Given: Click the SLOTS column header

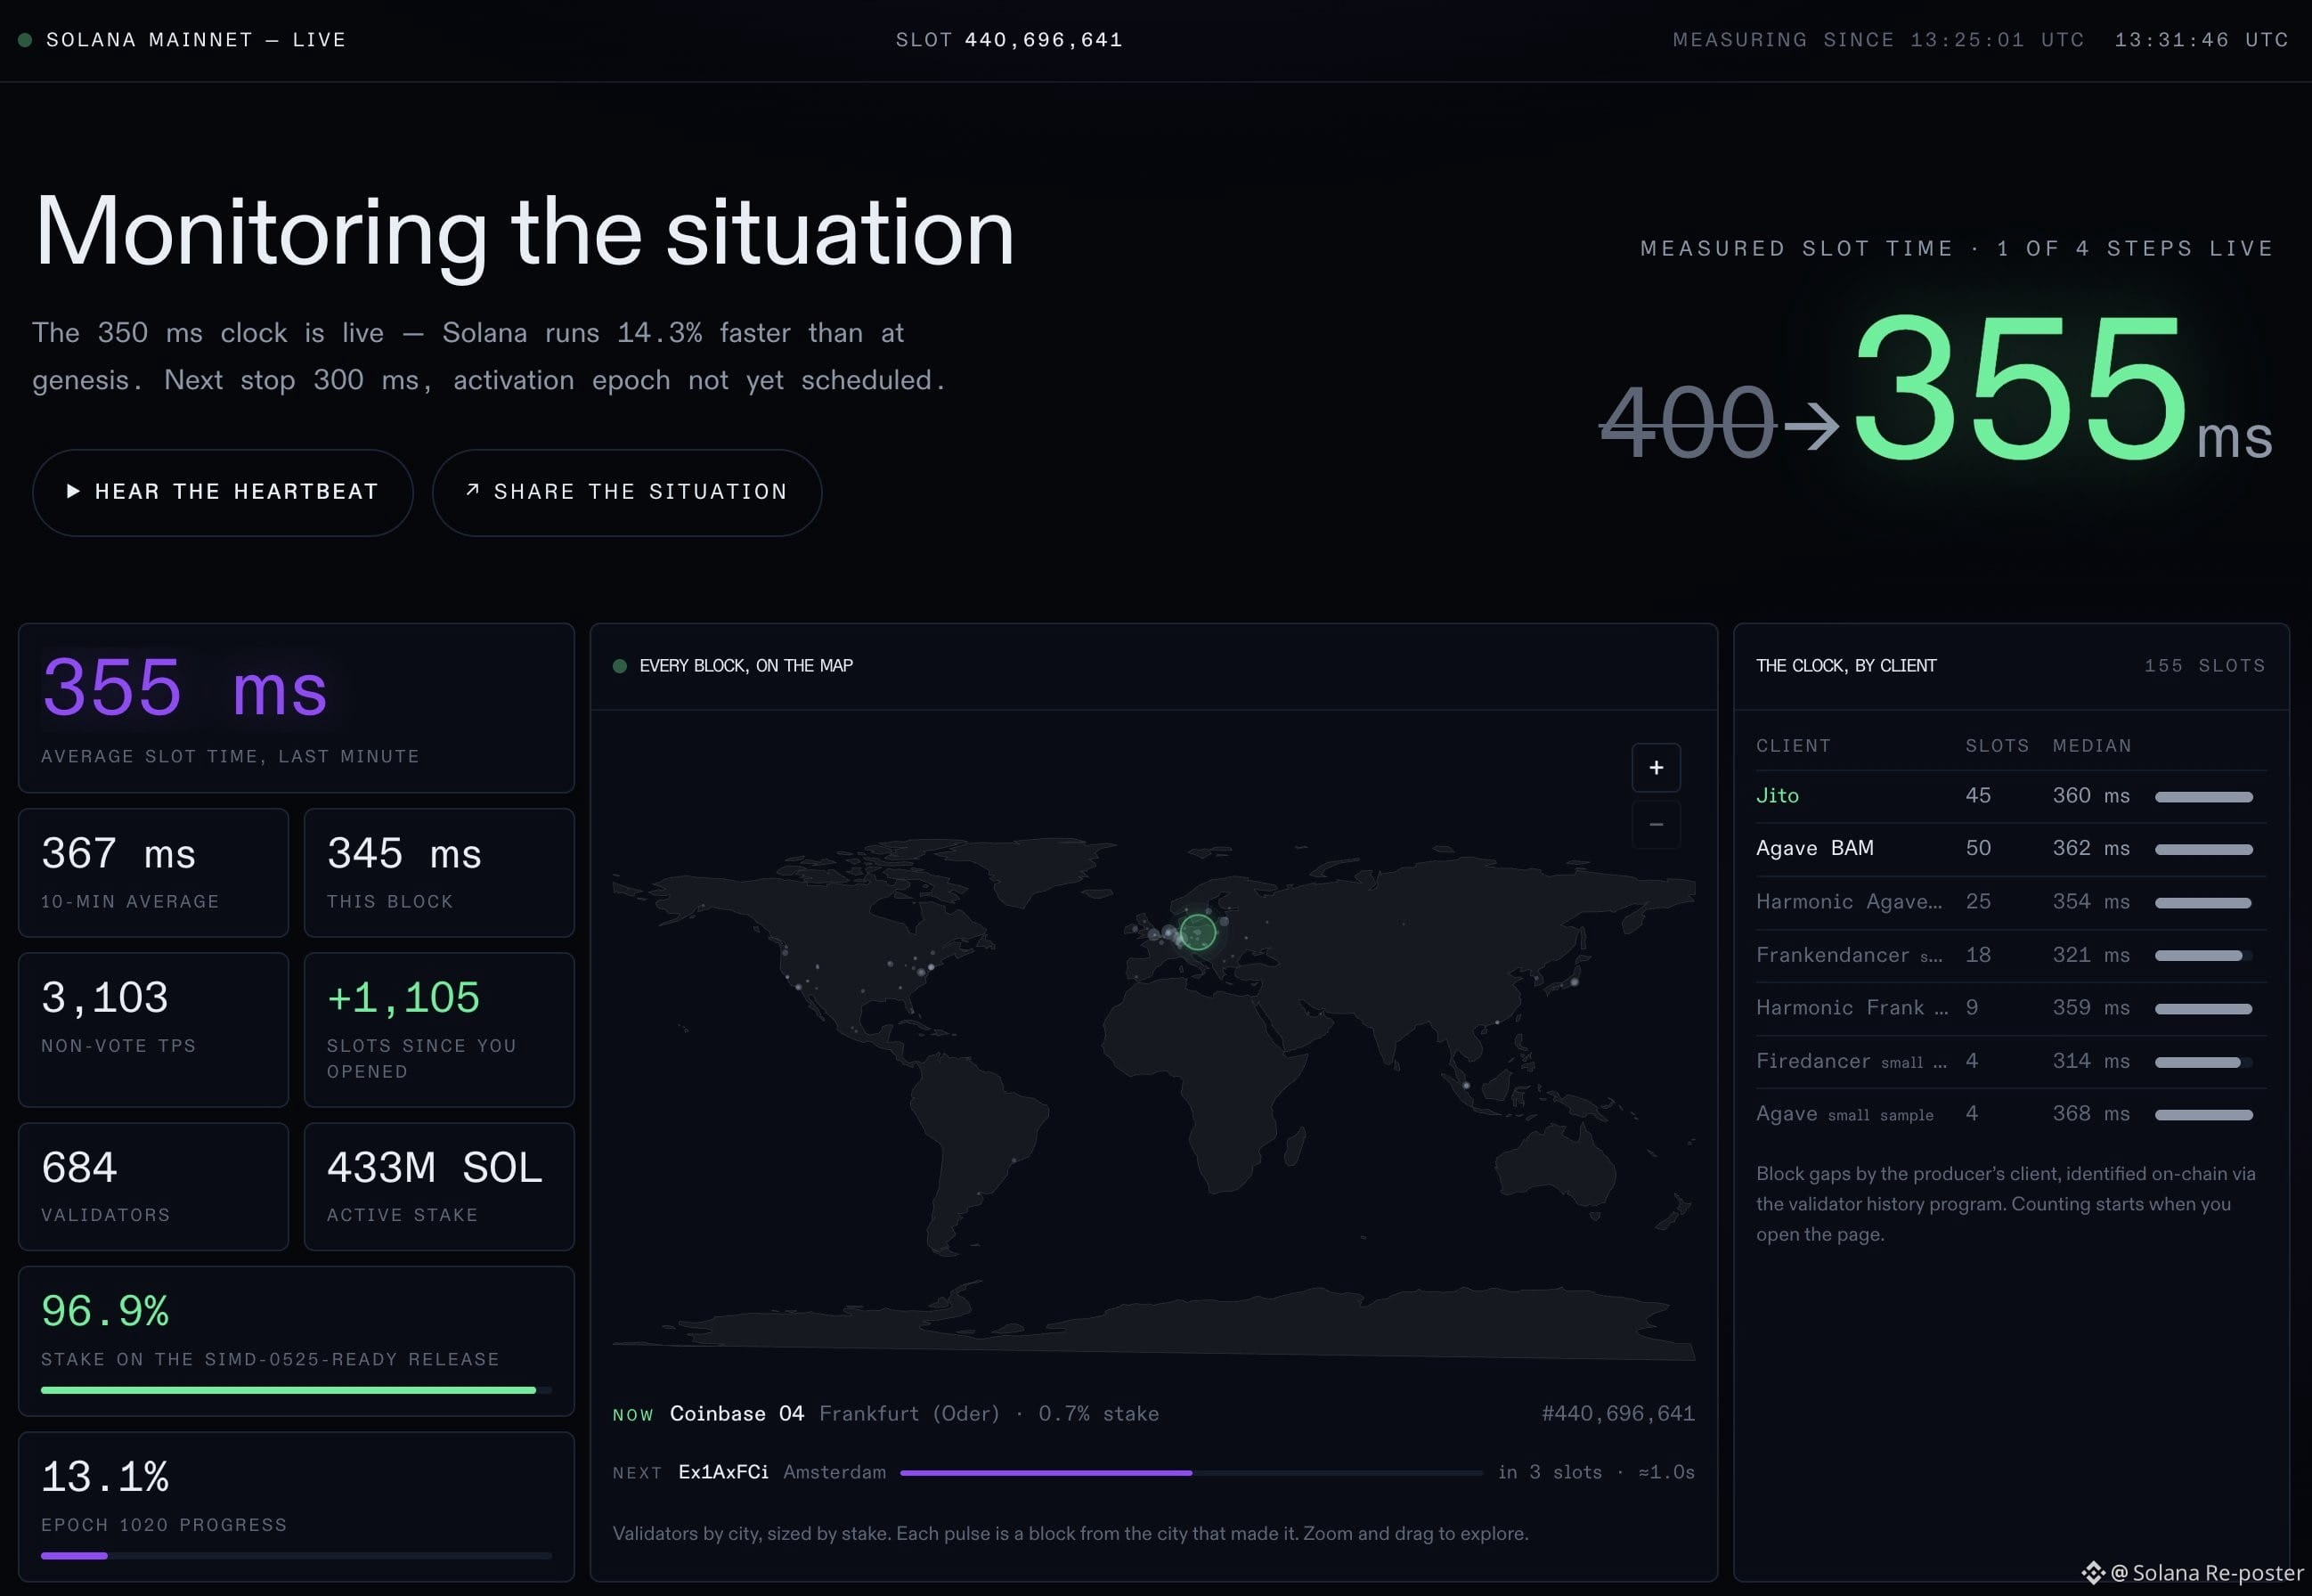Looking at the screenshot, I should coord(1997,746).
